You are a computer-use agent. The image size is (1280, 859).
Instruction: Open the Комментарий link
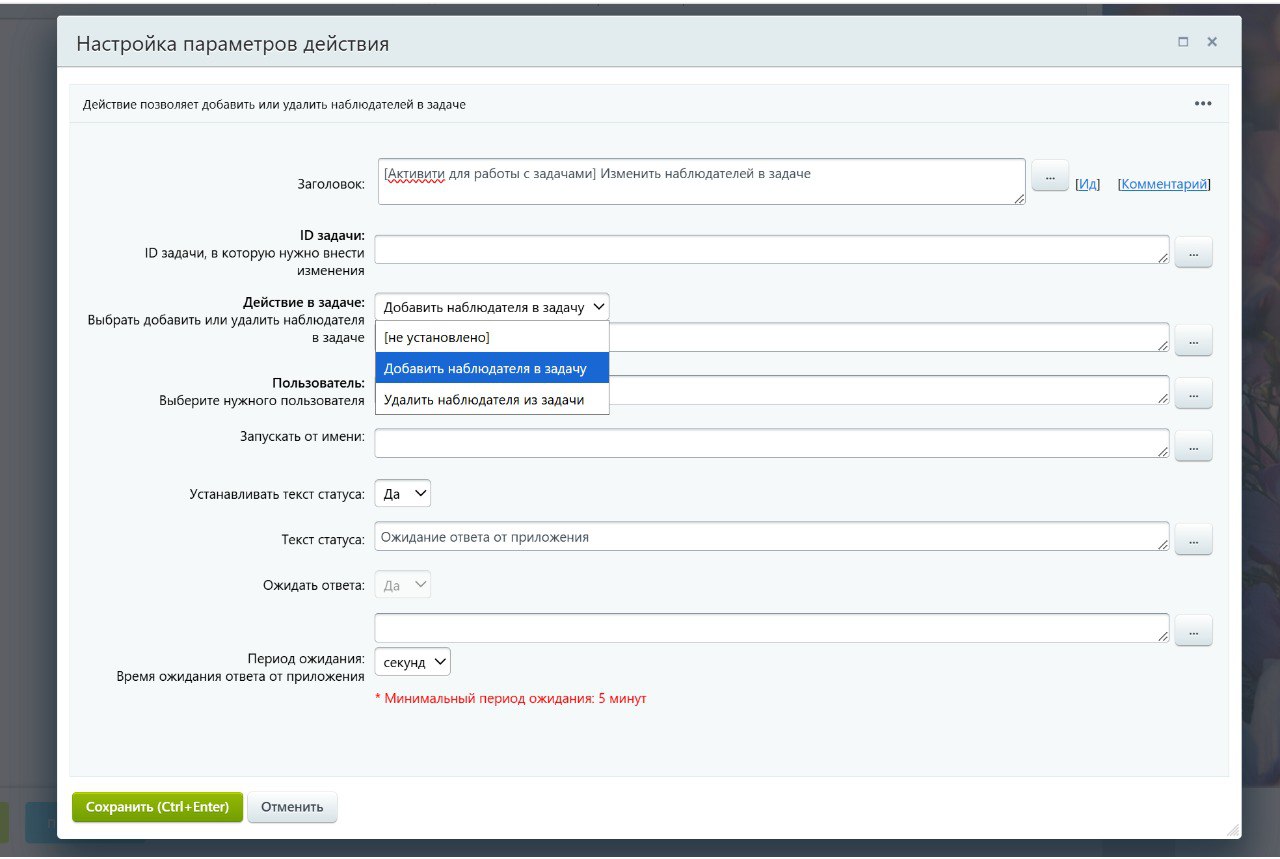point(1164,184)
